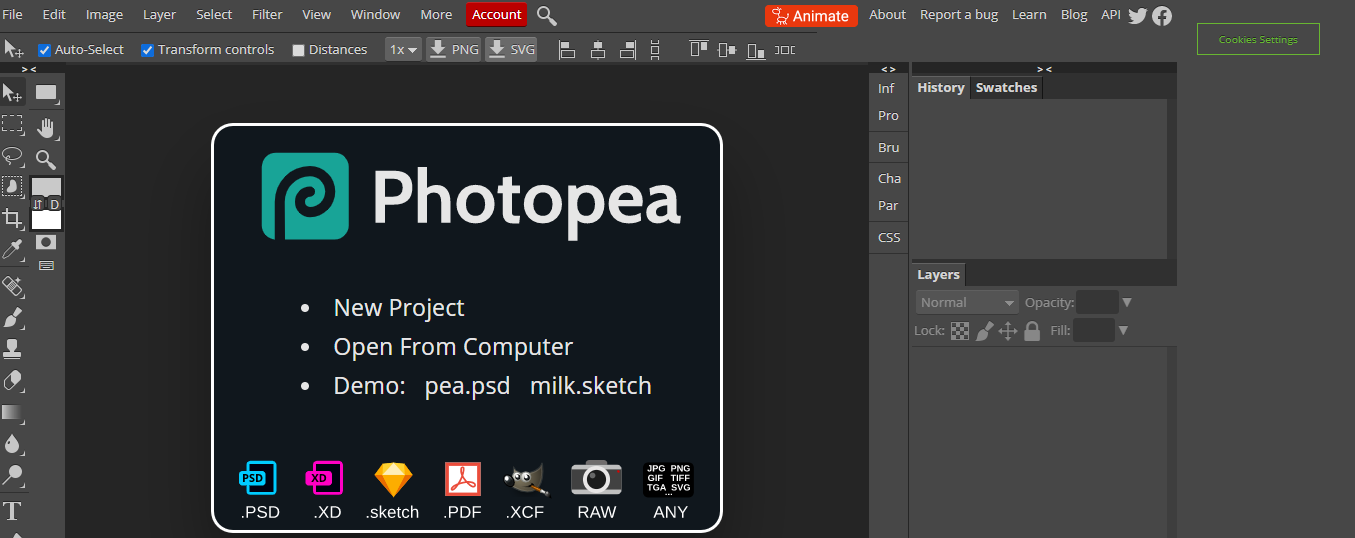Toggle lock all padlock icon

tap(1032, 331)
